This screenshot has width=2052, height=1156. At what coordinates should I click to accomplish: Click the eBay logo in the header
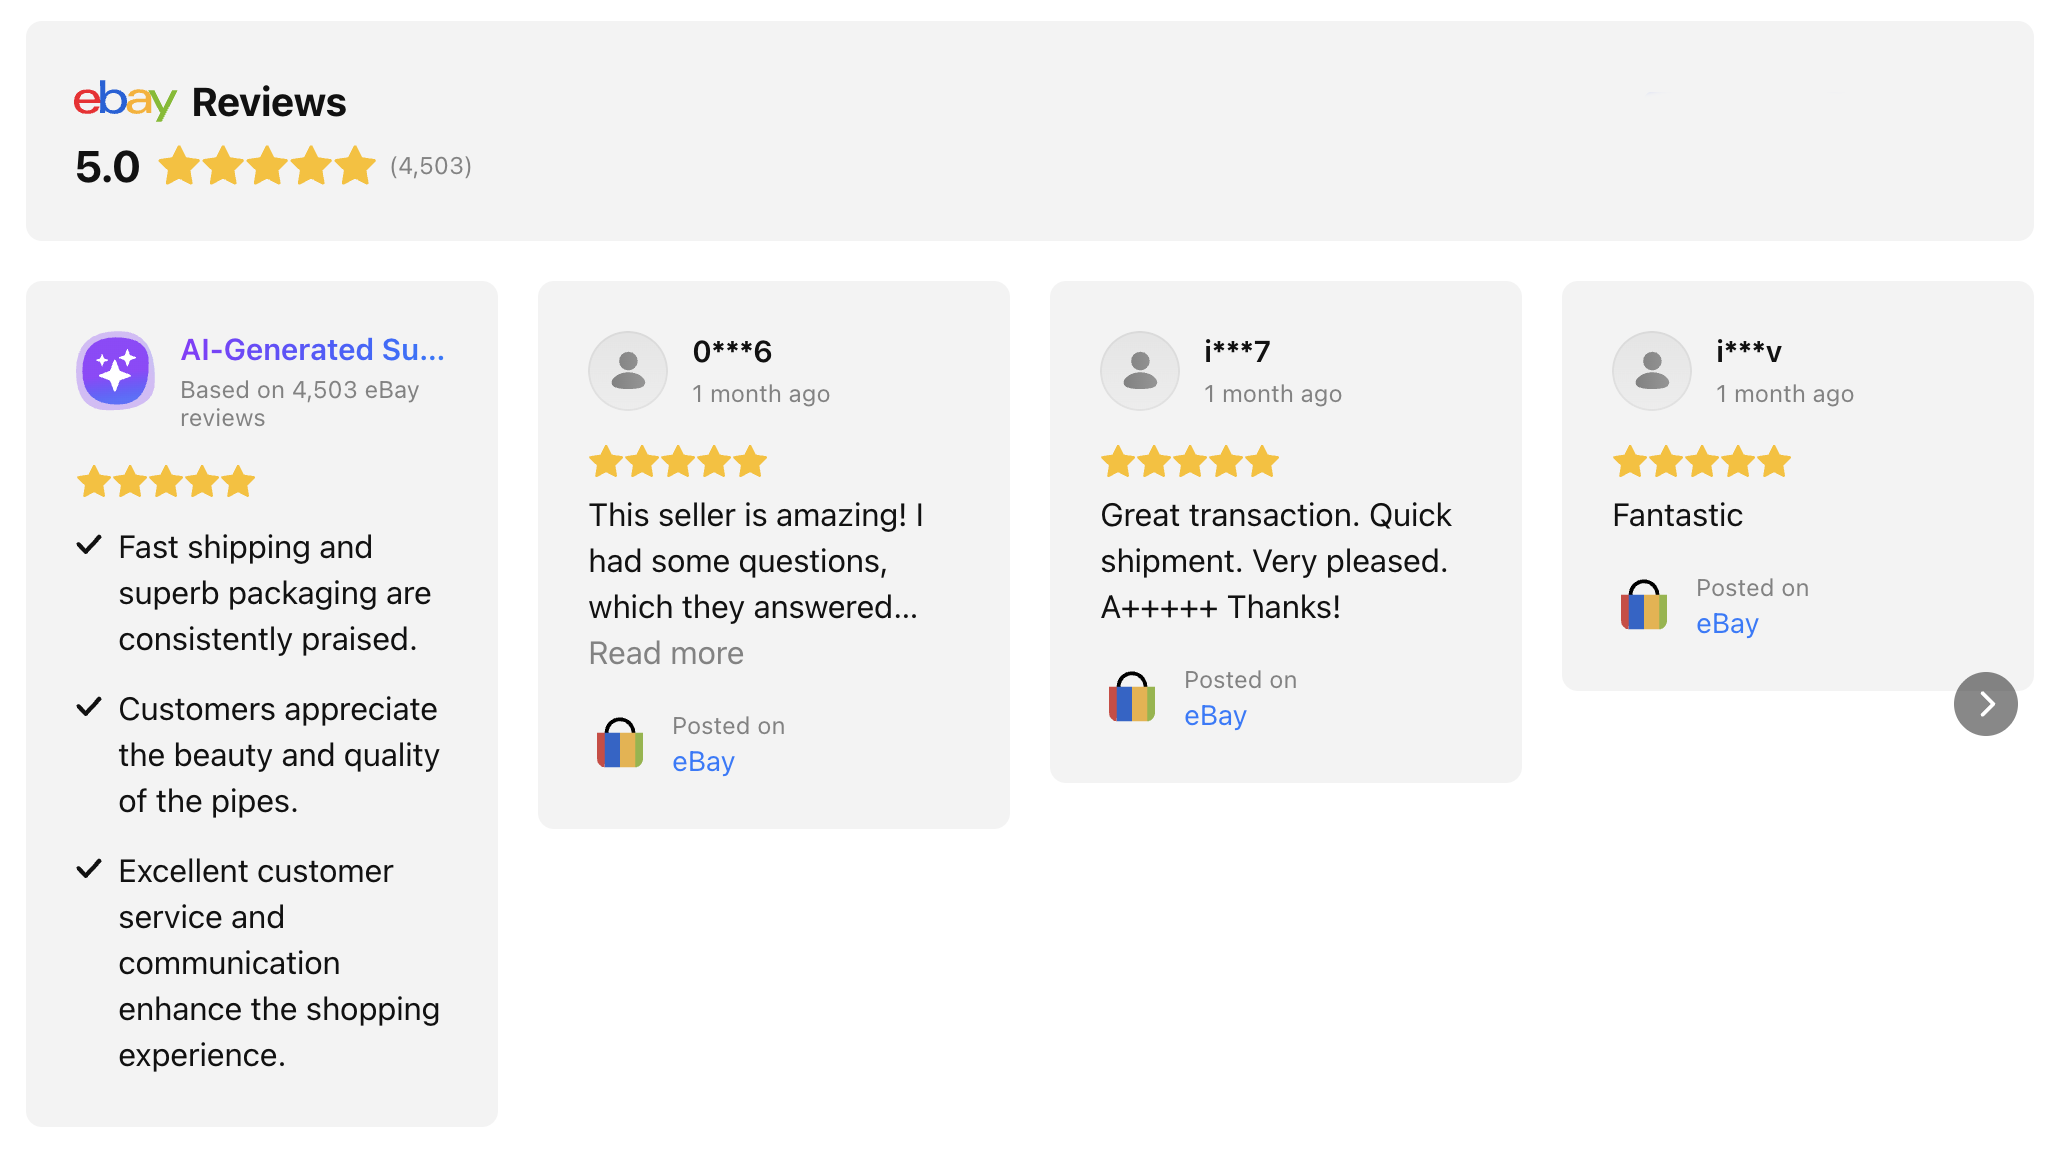tap(124, 101)
